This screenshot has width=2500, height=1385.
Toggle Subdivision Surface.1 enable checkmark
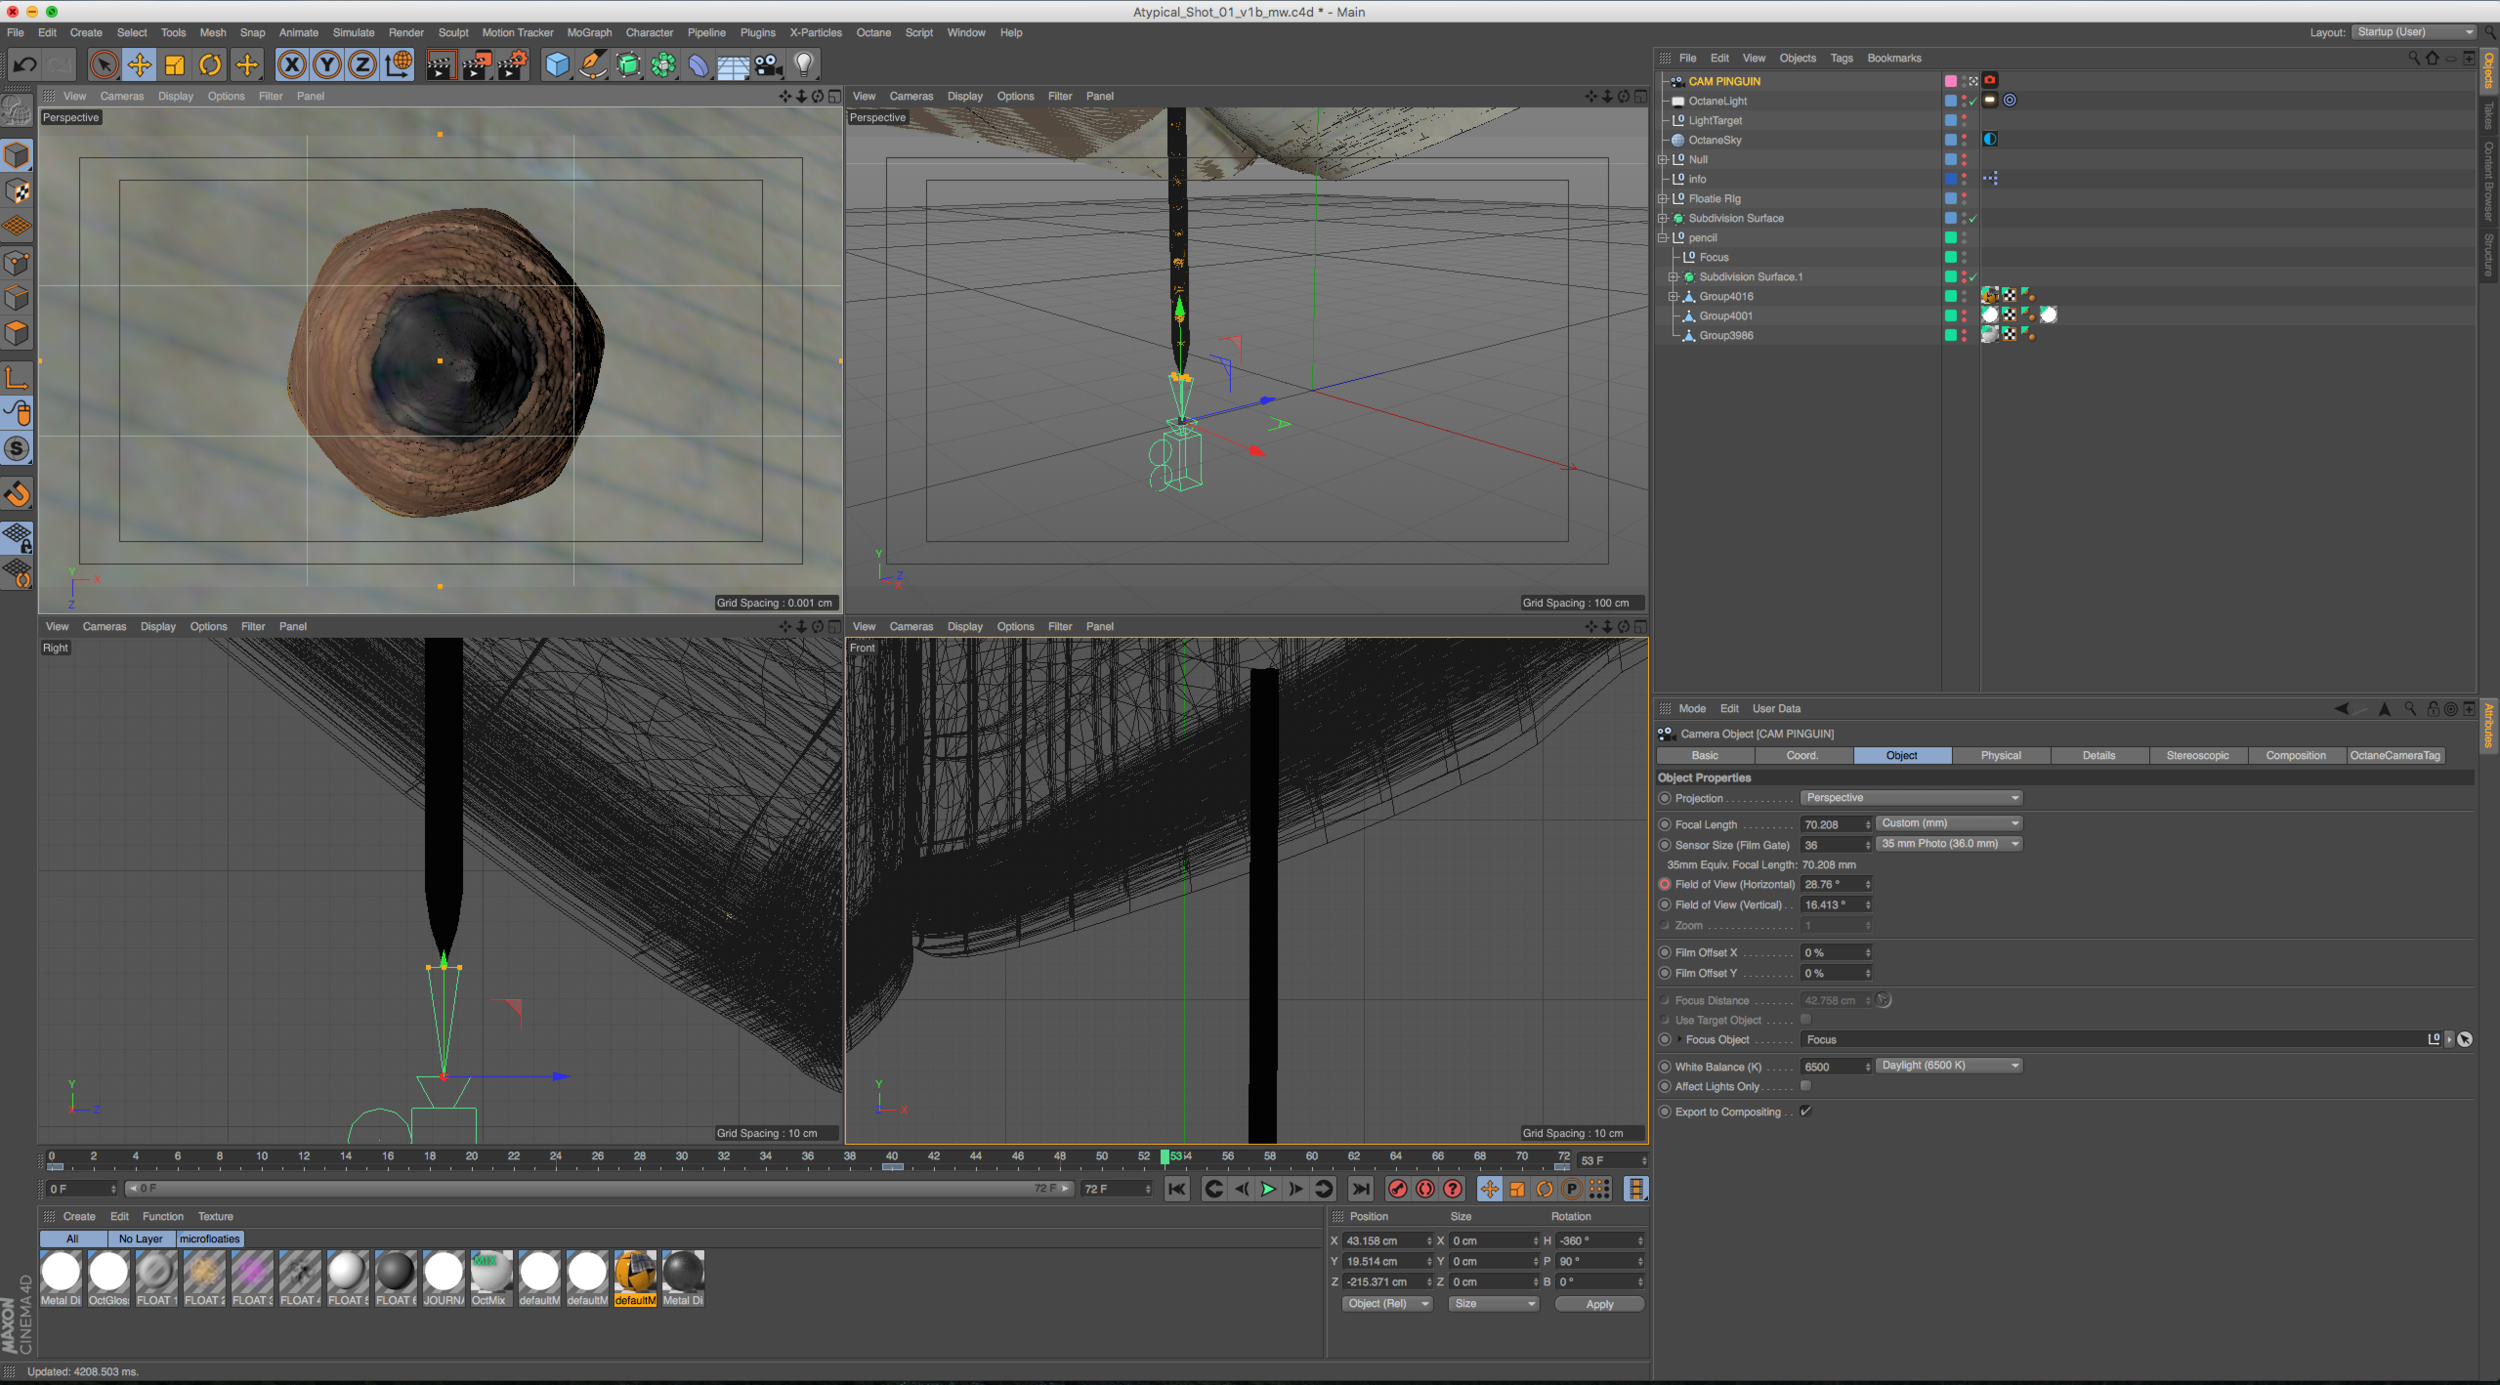coord(1973,277)
